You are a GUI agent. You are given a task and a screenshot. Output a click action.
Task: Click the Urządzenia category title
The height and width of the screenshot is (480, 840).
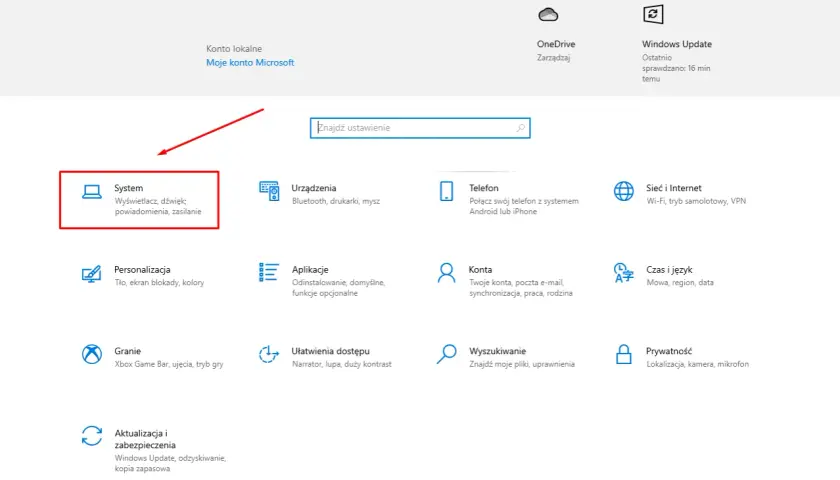coord(314,188)
